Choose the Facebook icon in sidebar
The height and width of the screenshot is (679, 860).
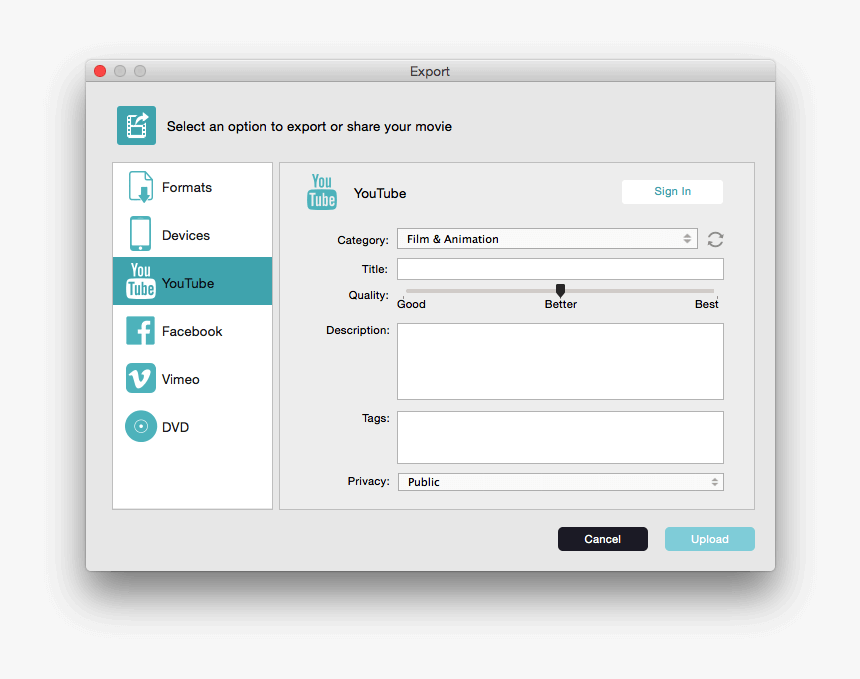(x=140, y=331)
